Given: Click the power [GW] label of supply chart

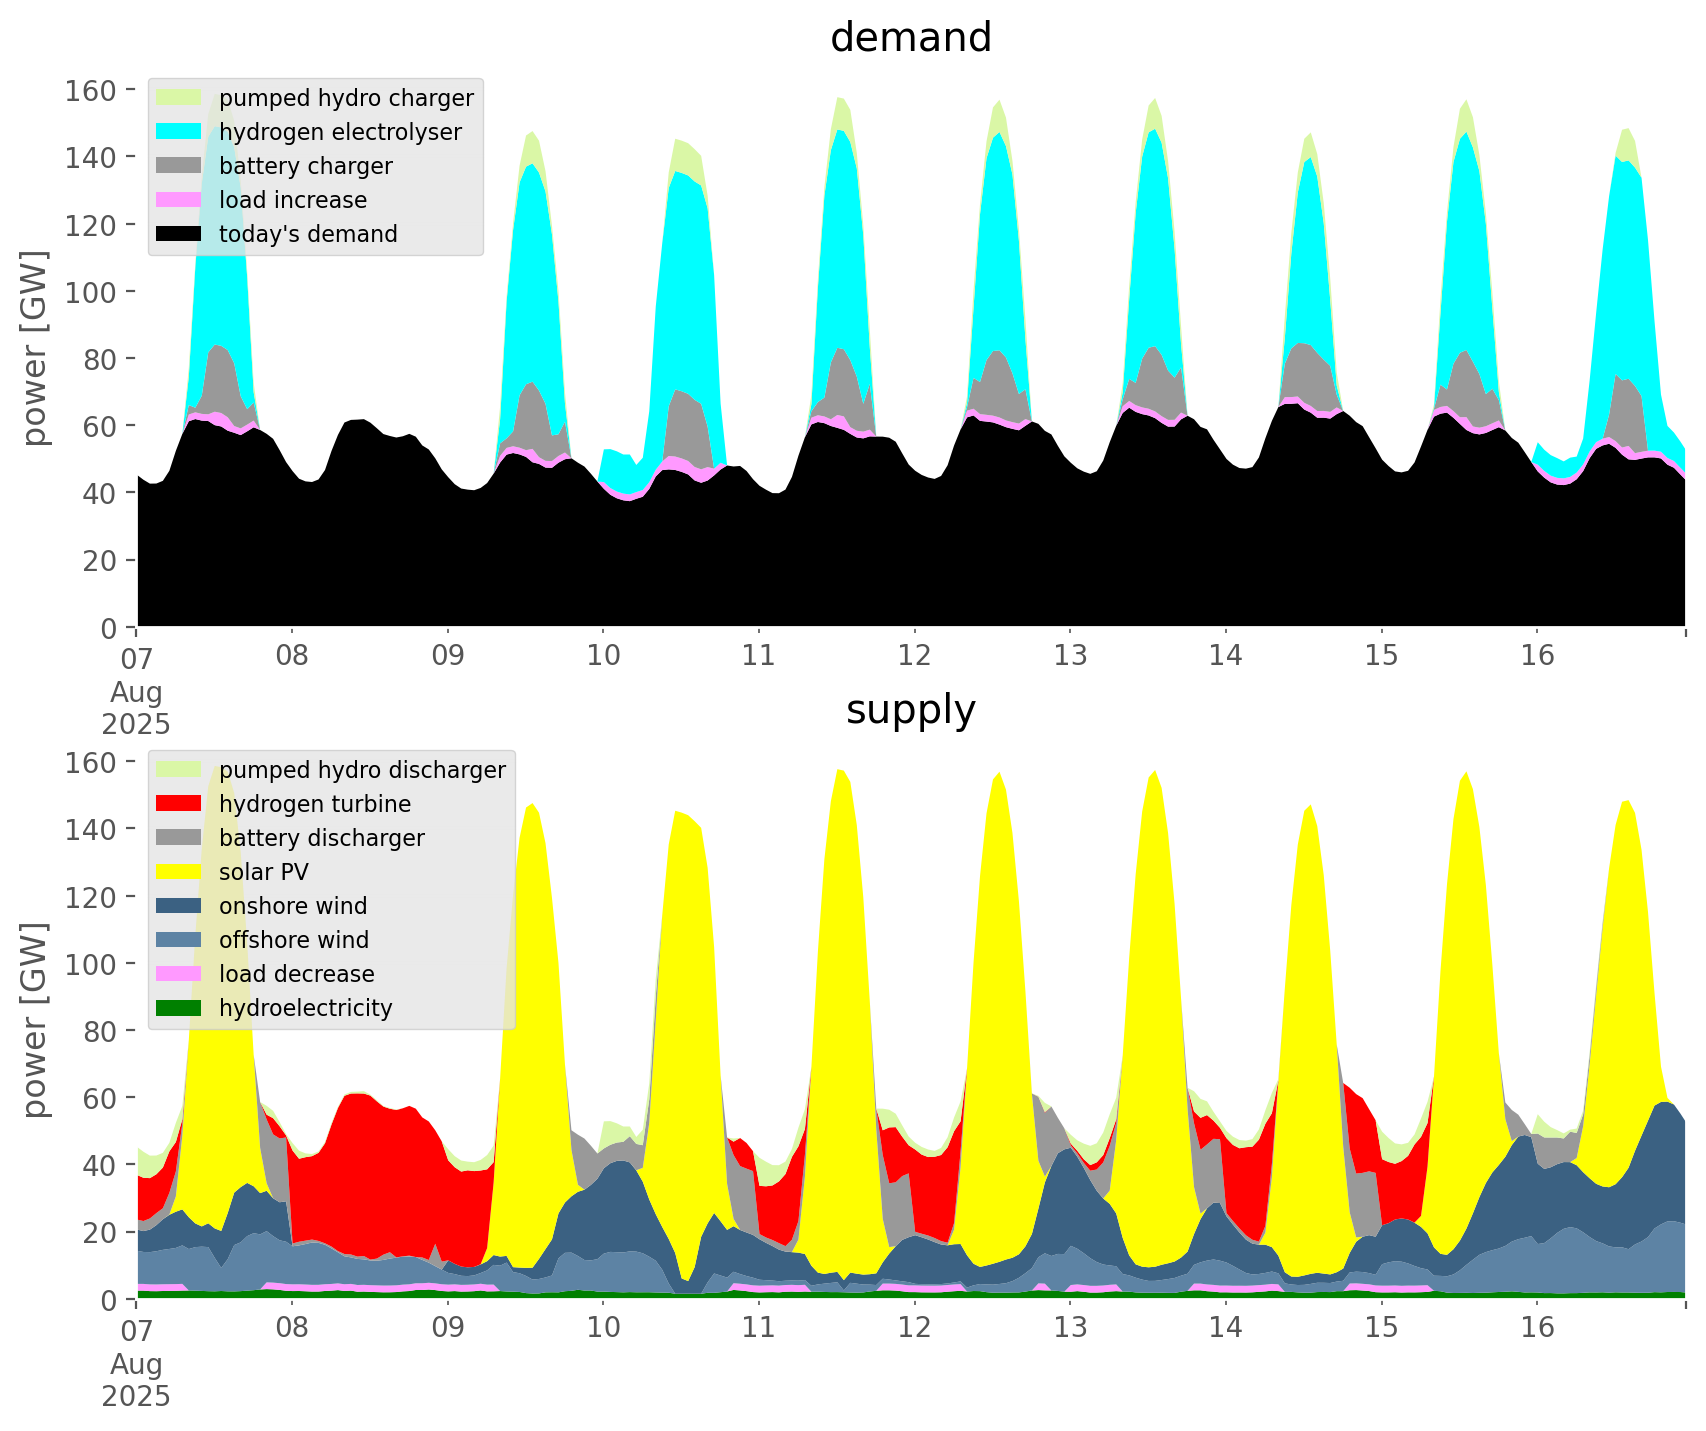Looking at the screenshot, I should click(x=36, y=1020).
